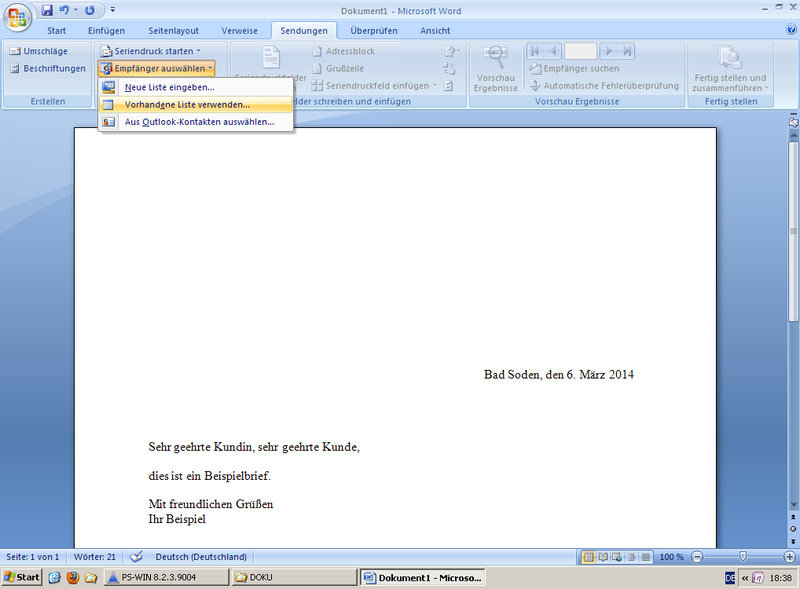Image resolution: width=800 pixels, height=589 pixels.
Task: Customize the Quick Access Toolbar dropdown
Action: click(x=113, y=10)
